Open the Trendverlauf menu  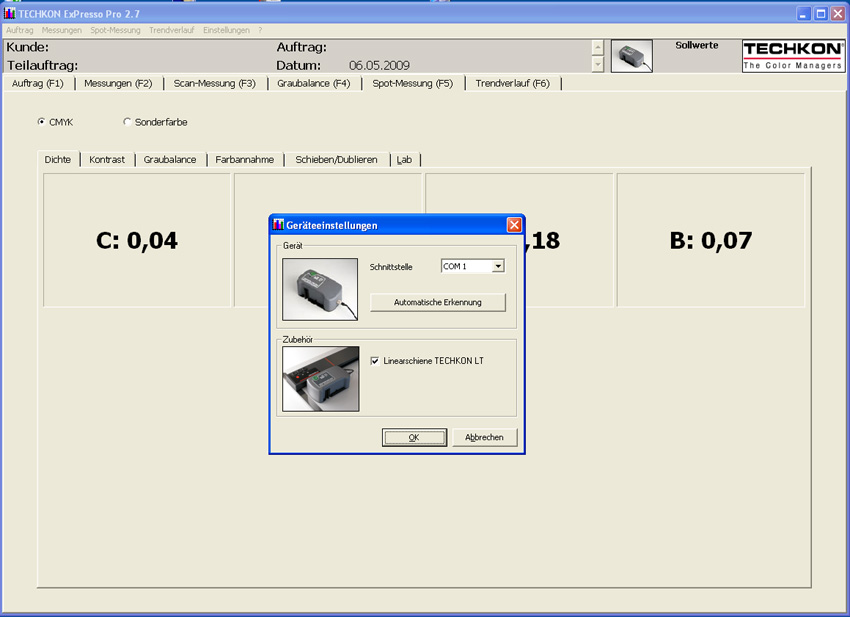click(172, 30)
